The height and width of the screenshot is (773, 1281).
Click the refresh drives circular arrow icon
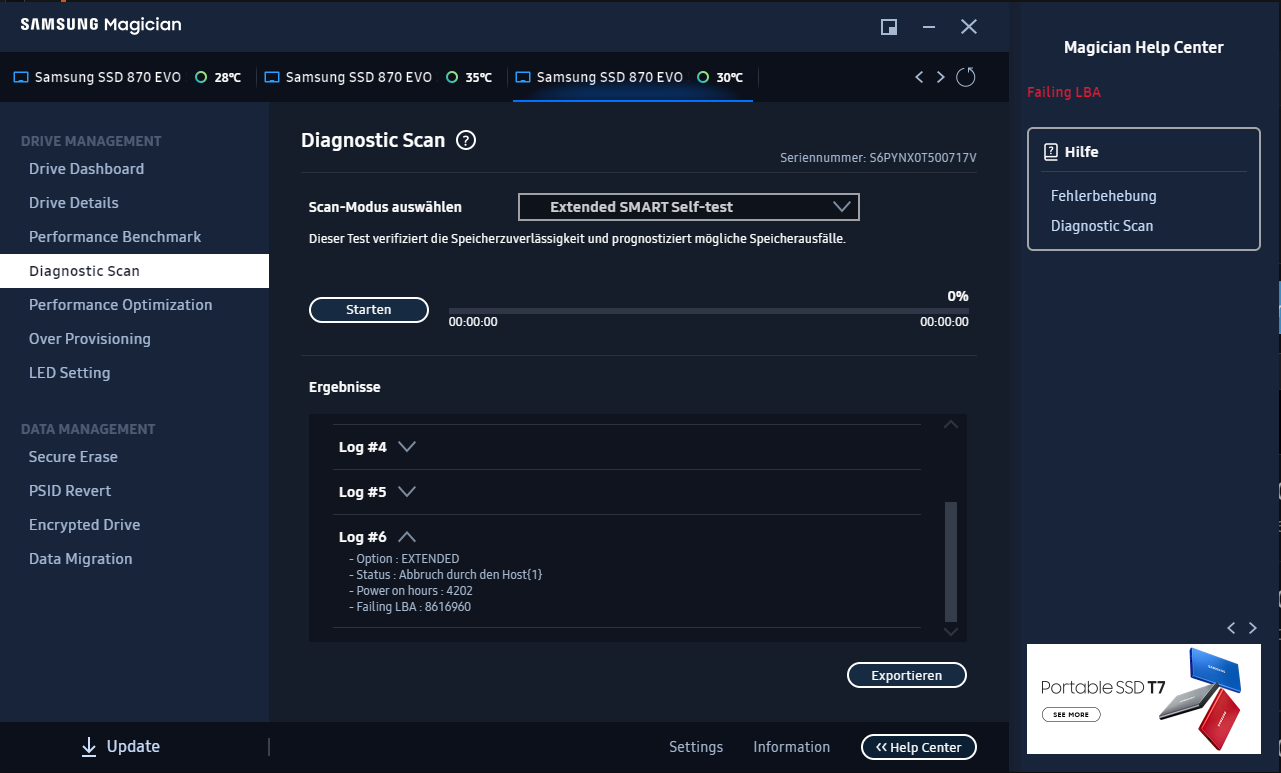click(965, 77)
